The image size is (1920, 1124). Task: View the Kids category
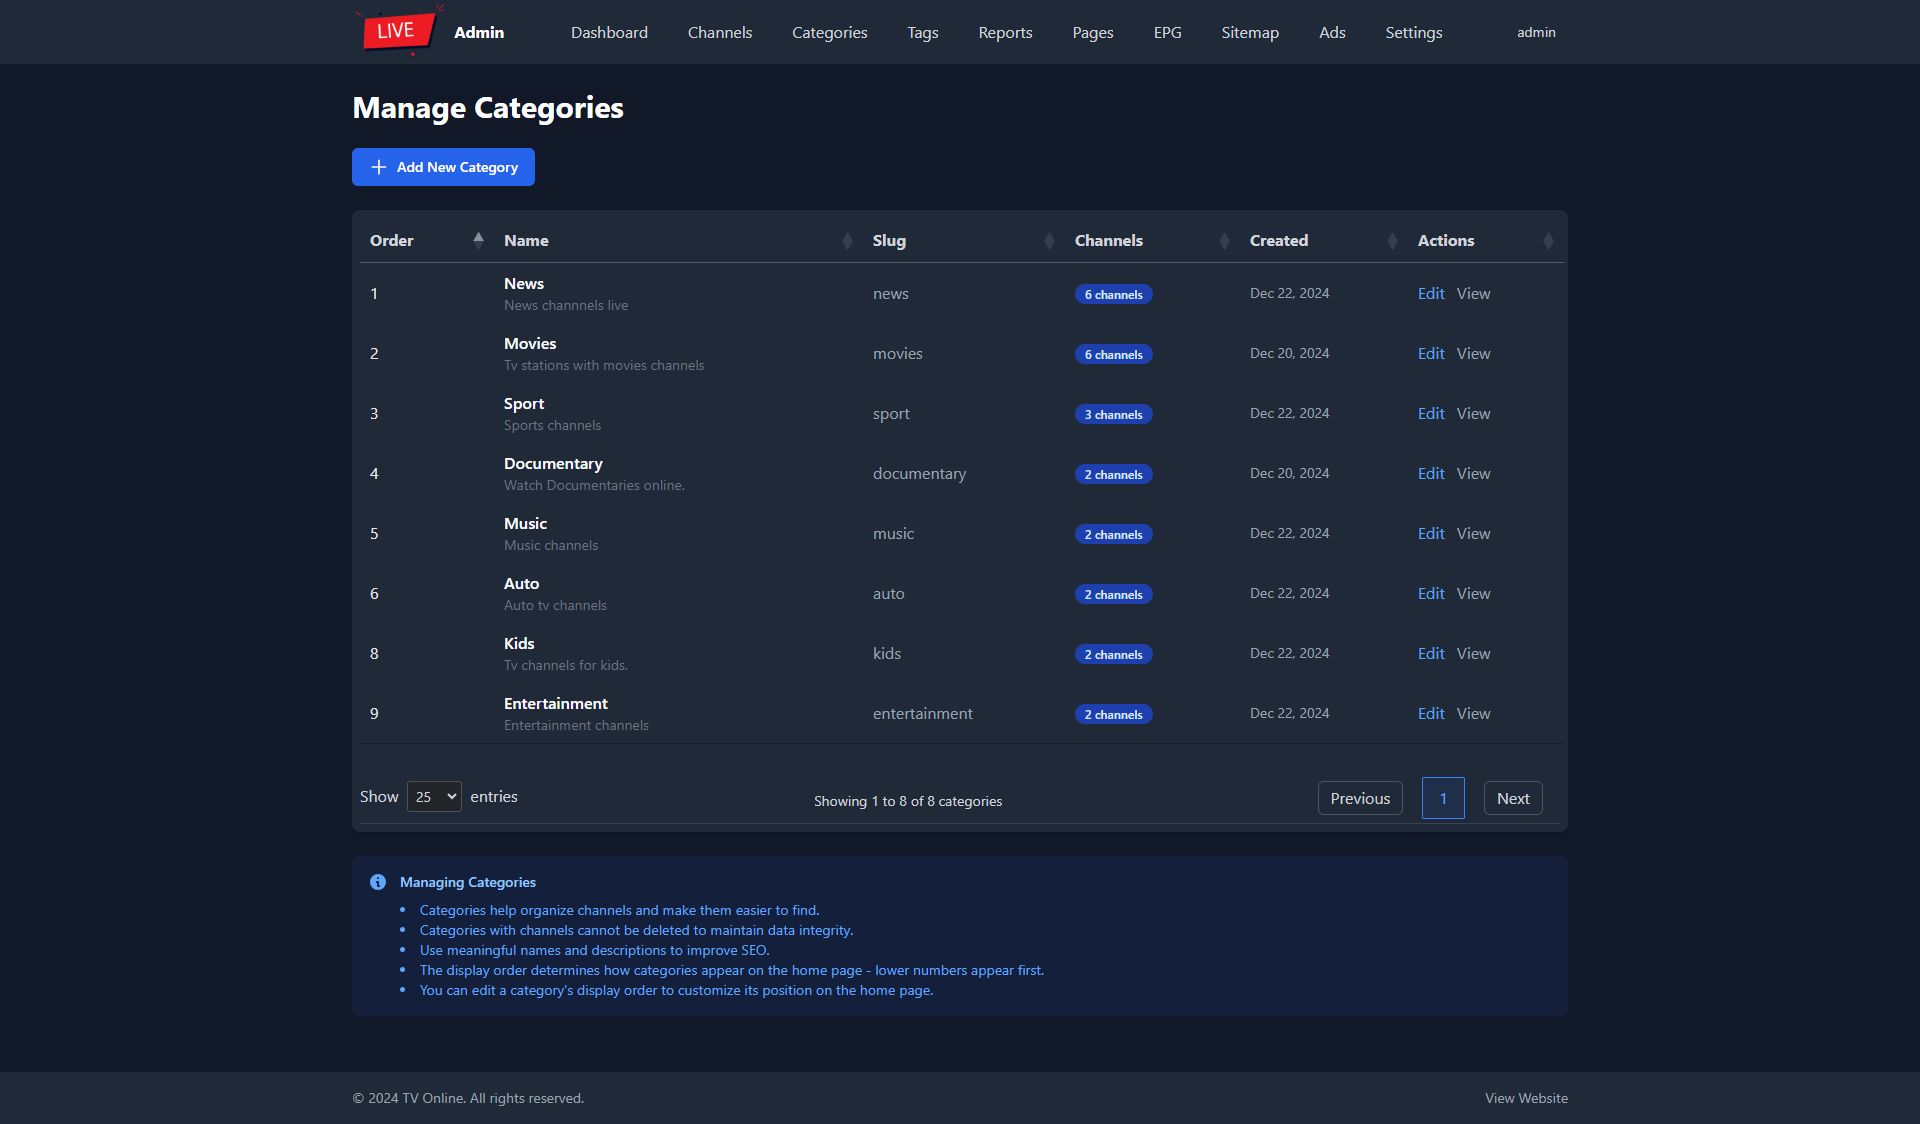(x=1473, y=654)
